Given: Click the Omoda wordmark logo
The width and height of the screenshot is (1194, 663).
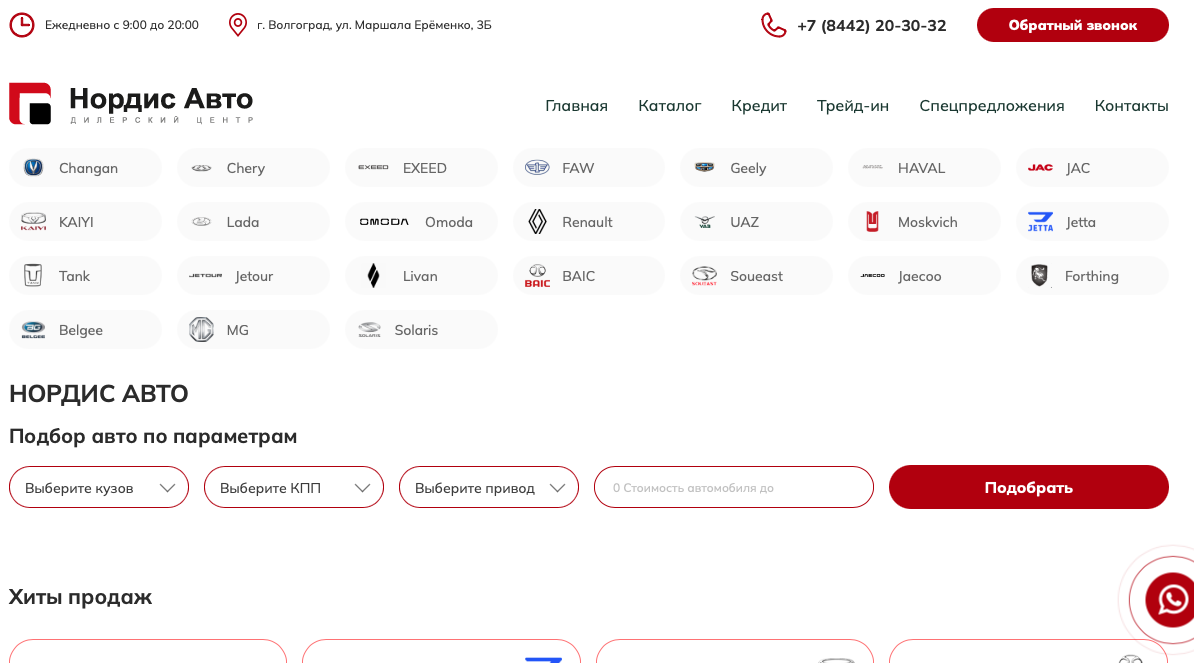Looking at the screenshot, I should click(x=384, y=222).
